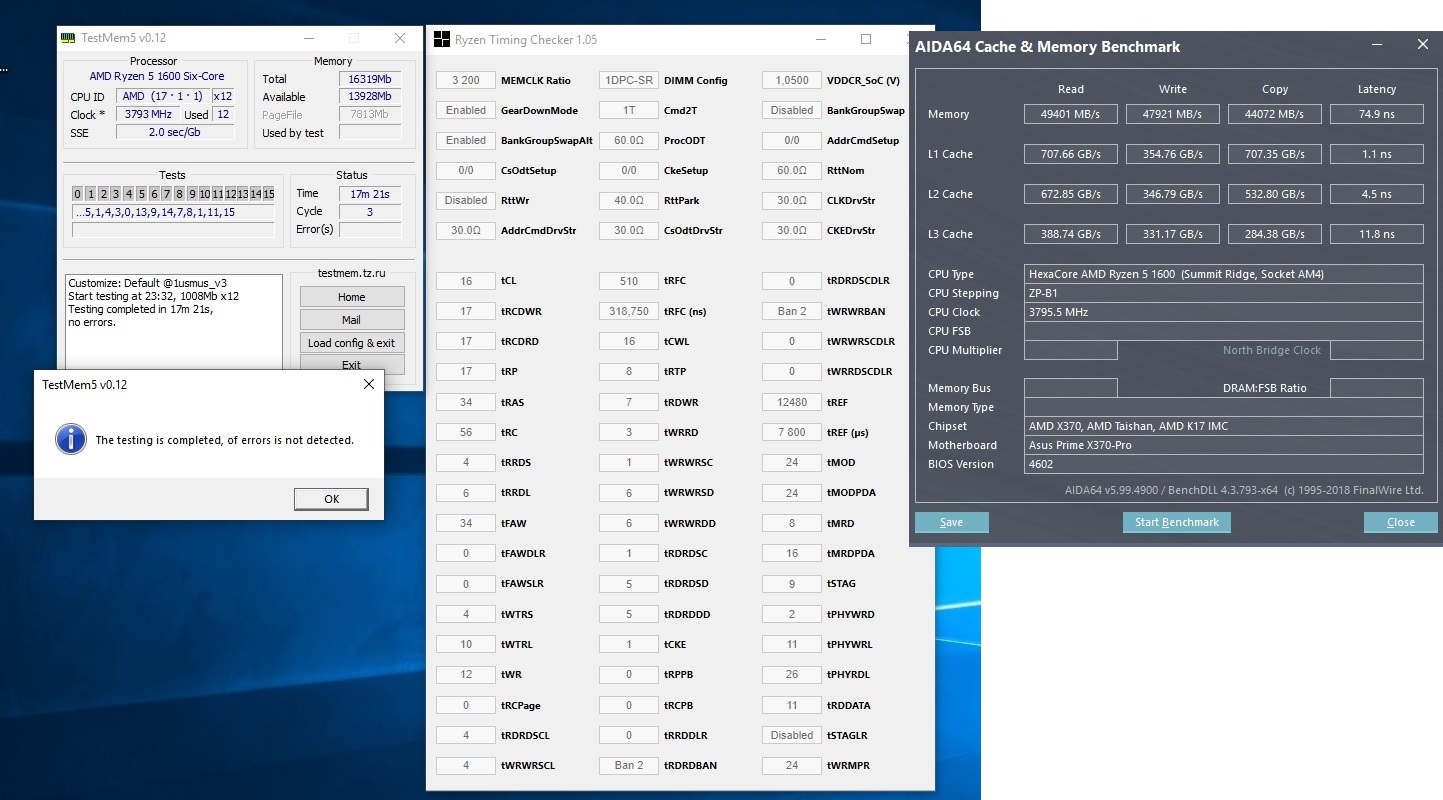The height and width of the screenshot is (800, 1443).
Task: Click the tSTAGLR Disabled field
Action: pos(792,735)
